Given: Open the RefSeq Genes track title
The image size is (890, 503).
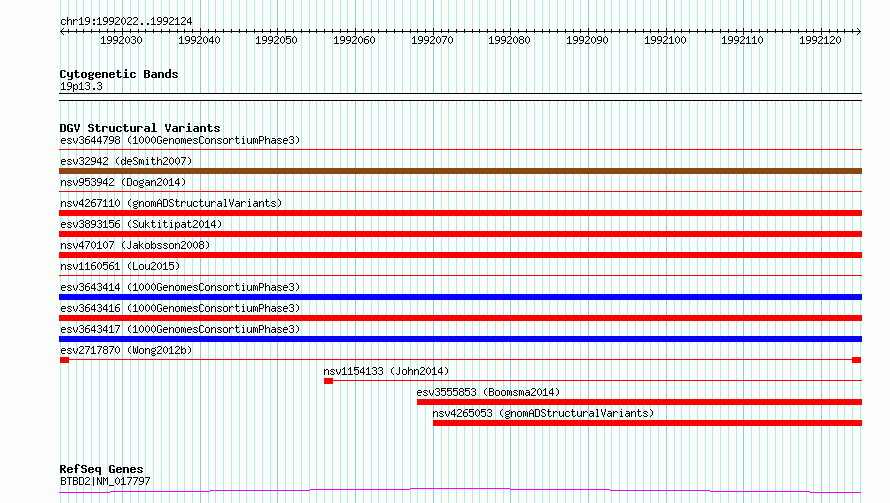Looking at the screenshot, I should point(102,470).
